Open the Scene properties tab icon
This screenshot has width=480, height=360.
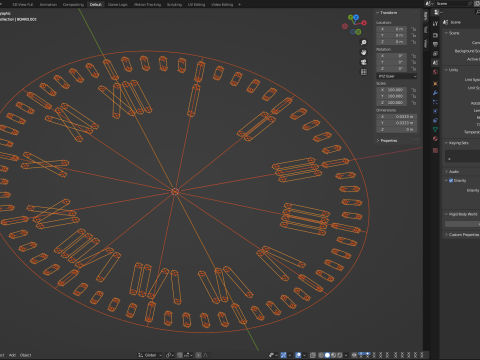[435, 62]
